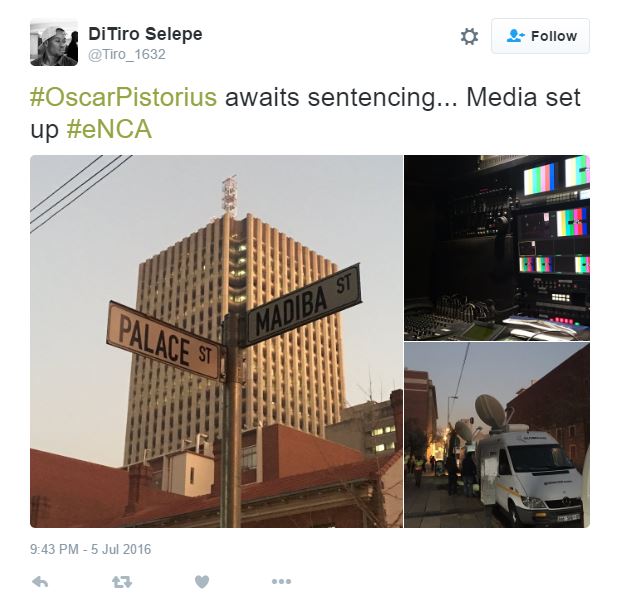Viewport: 621px width, 599px height.
Task: Open the gear settings dropdown
Action: click(x=469, y=36)
